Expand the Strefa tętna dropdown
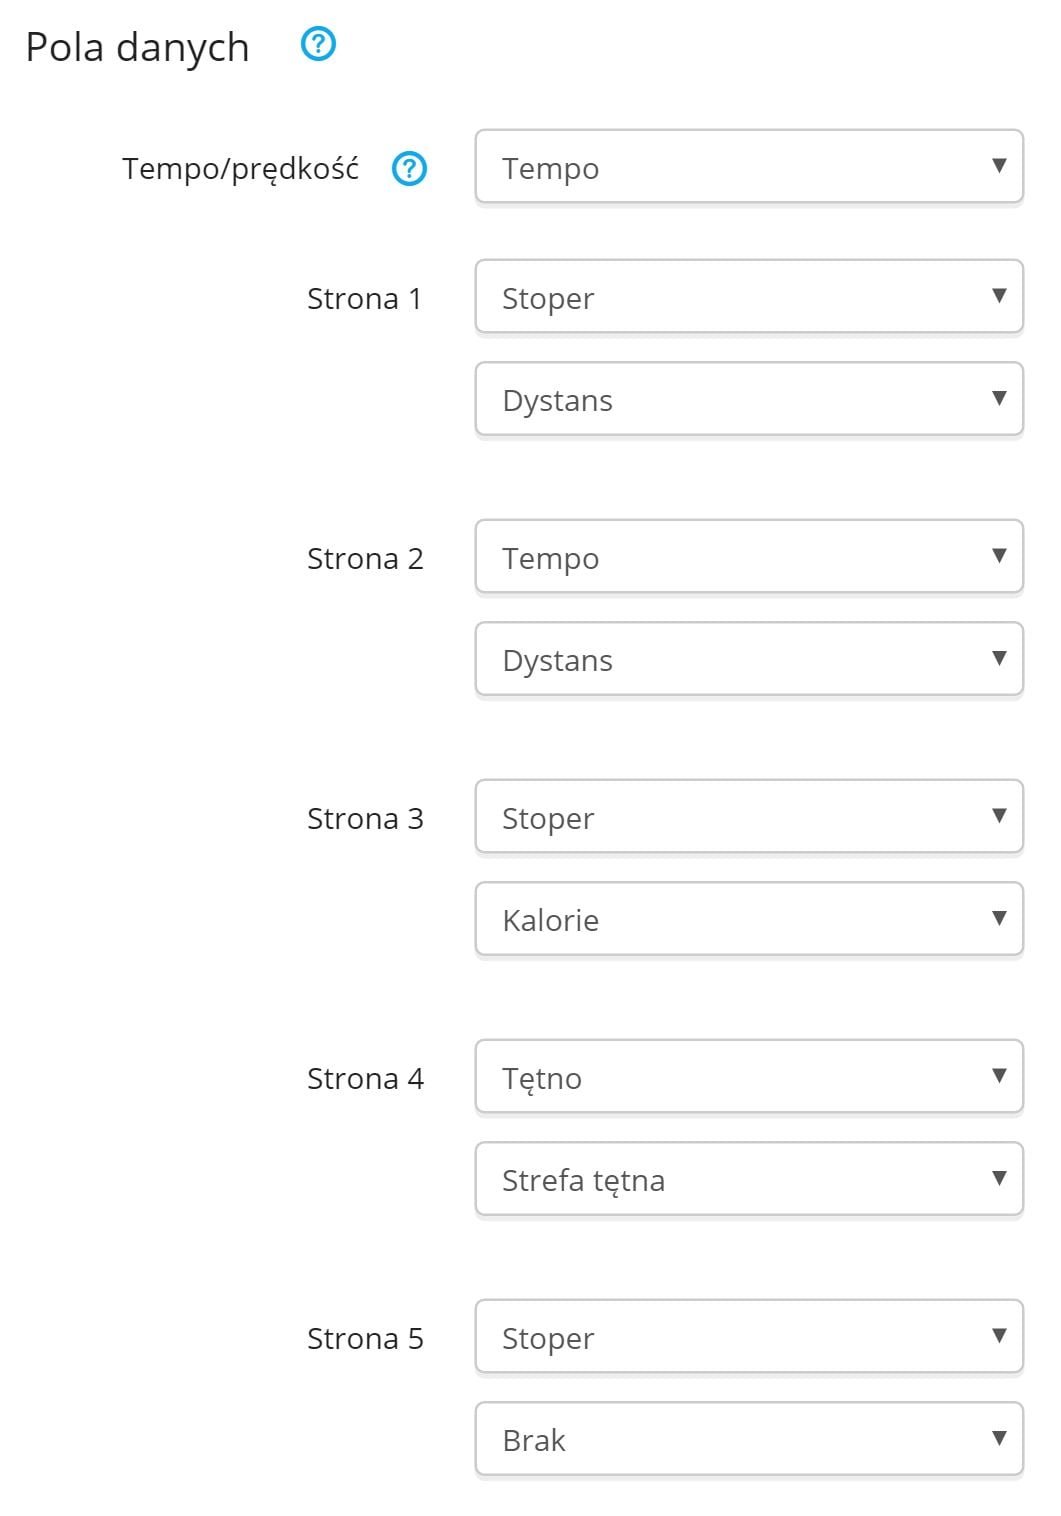Screen dimensions: 1061x1516 [x=749, y=1178]
